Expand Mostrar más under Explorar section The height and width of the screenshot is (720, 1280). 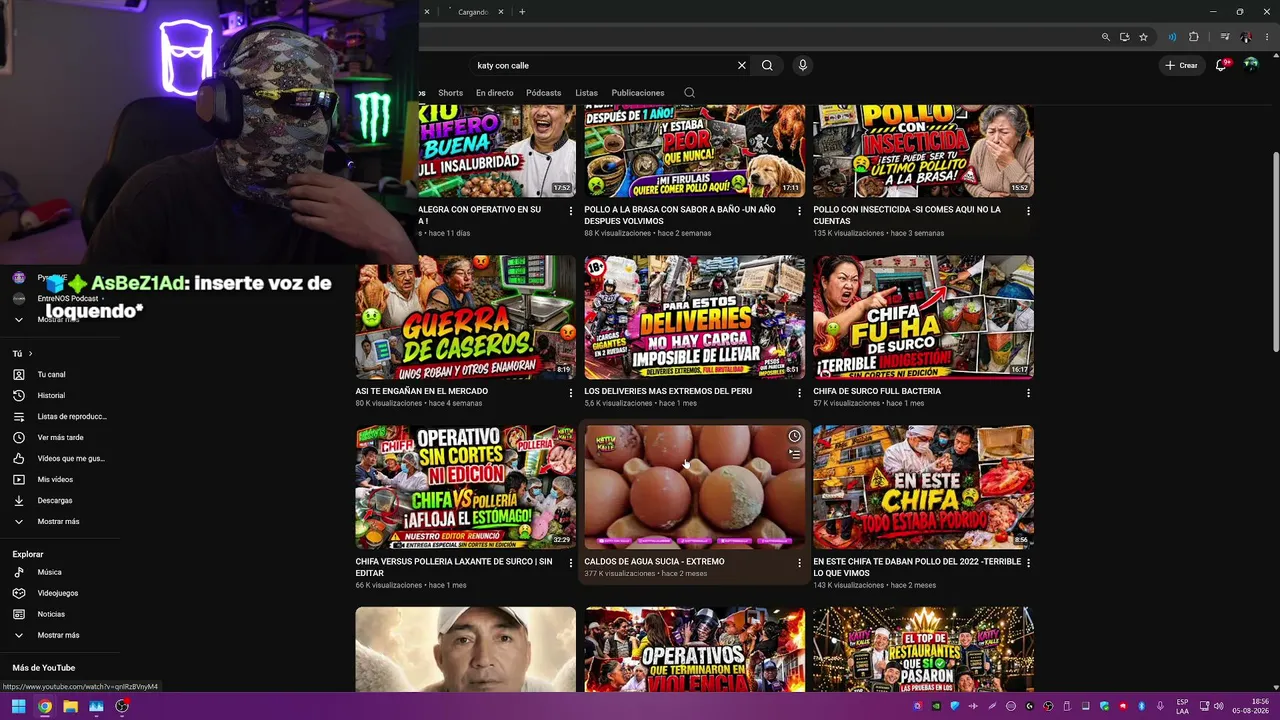click(x=59, y=635)
